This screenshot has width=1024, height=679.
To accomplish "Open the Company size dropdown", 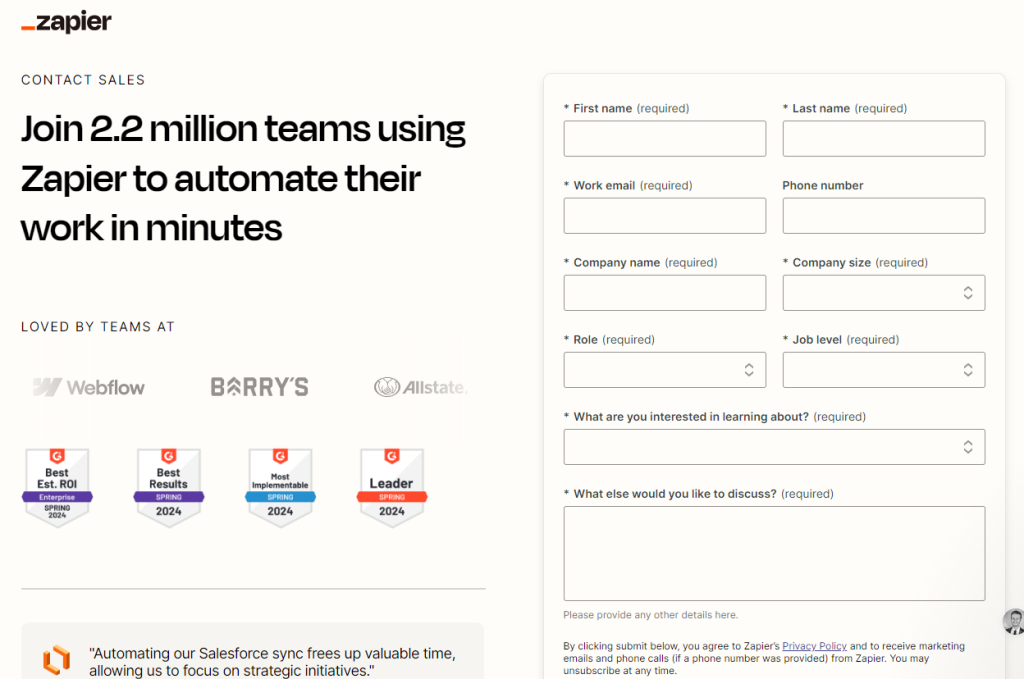I will 883,293.
